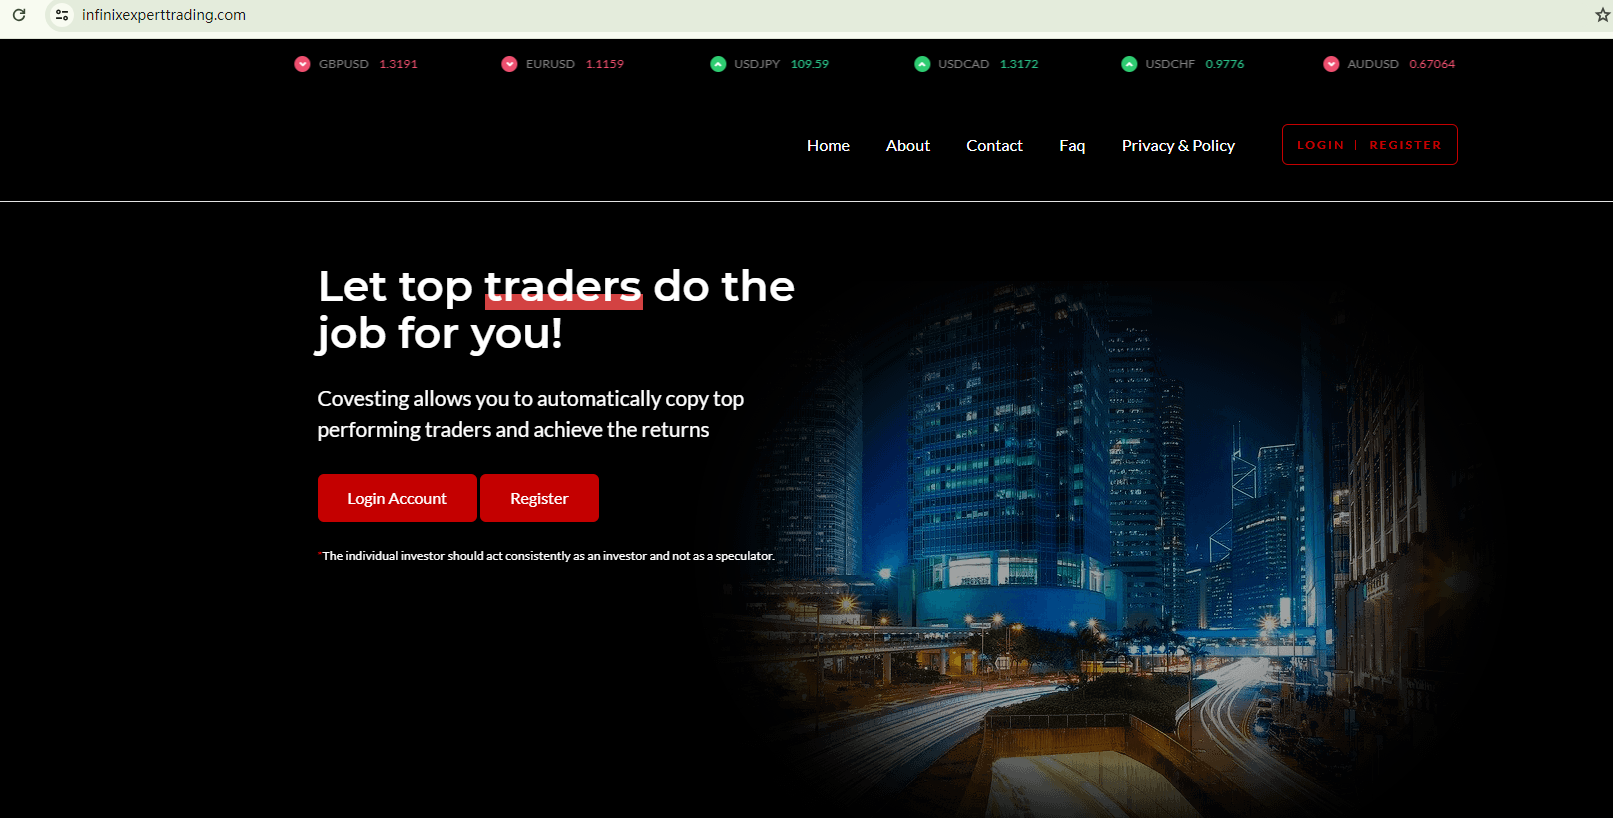Screen dimensions: 1613x818
Task: Click the USDCHF green up-arrow indicator
Action: [1129, 64]
